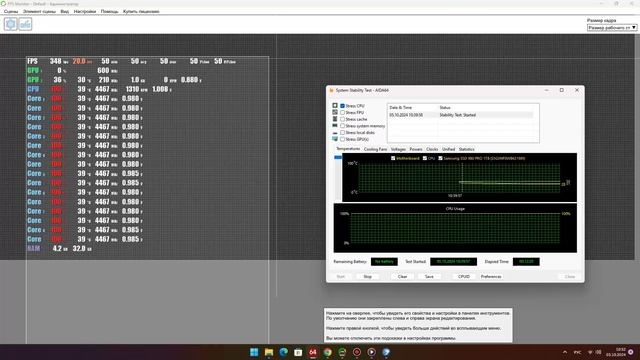The height and width of the screenshot is (360, 640).
Task: Switch to the Voltages tab
Action: point(398,149)
